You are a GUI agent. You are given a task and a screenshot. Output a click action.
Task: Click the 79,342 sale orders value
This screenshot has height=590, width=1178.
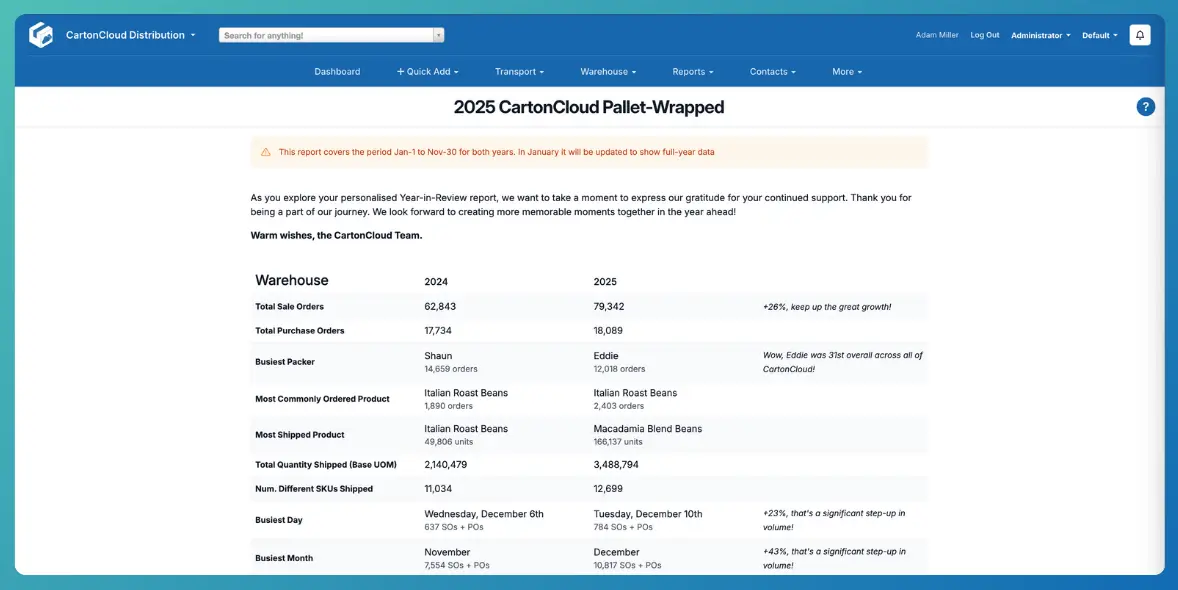(609, 307)
